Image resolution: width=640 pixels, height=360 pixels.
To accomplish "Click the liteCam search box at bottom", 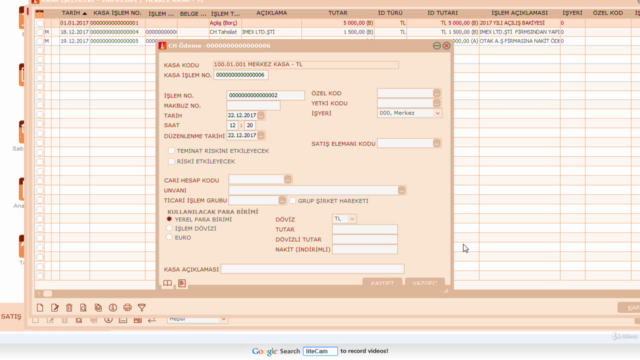I will [x=320, y=351].
